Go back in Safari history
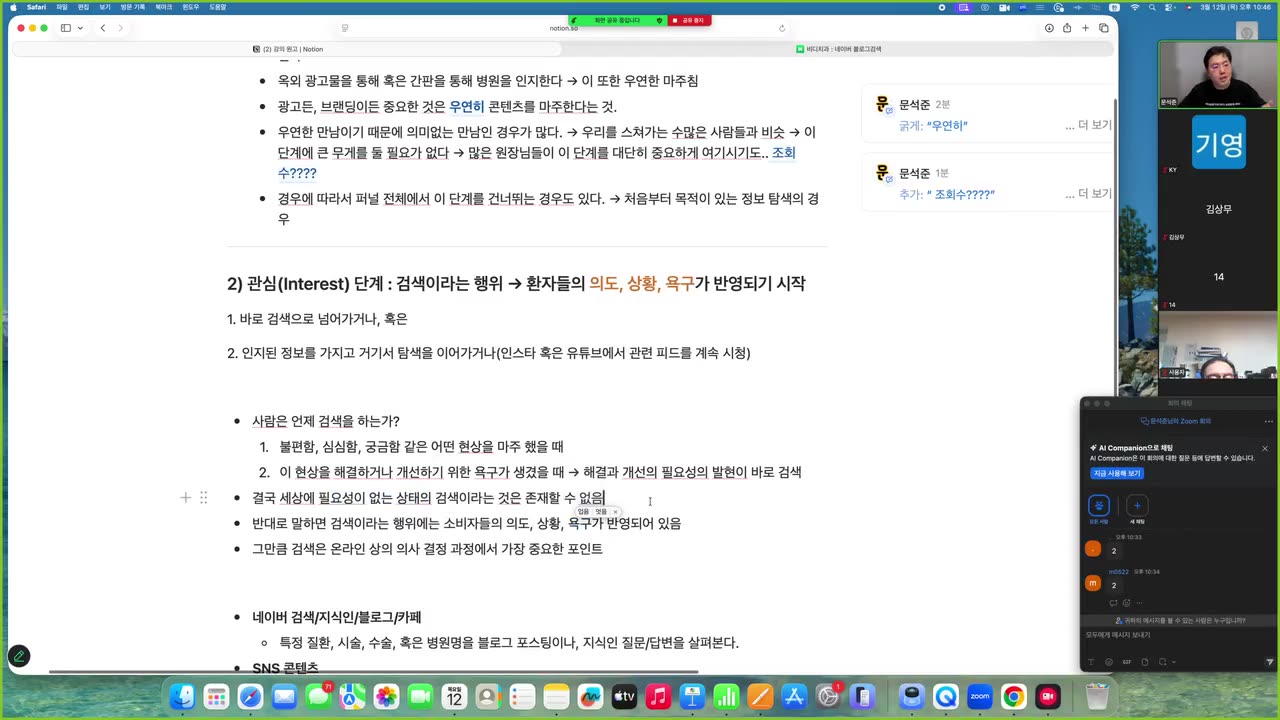The width and height of the screenshot is (1280, 720). click(x=102, y=28)
